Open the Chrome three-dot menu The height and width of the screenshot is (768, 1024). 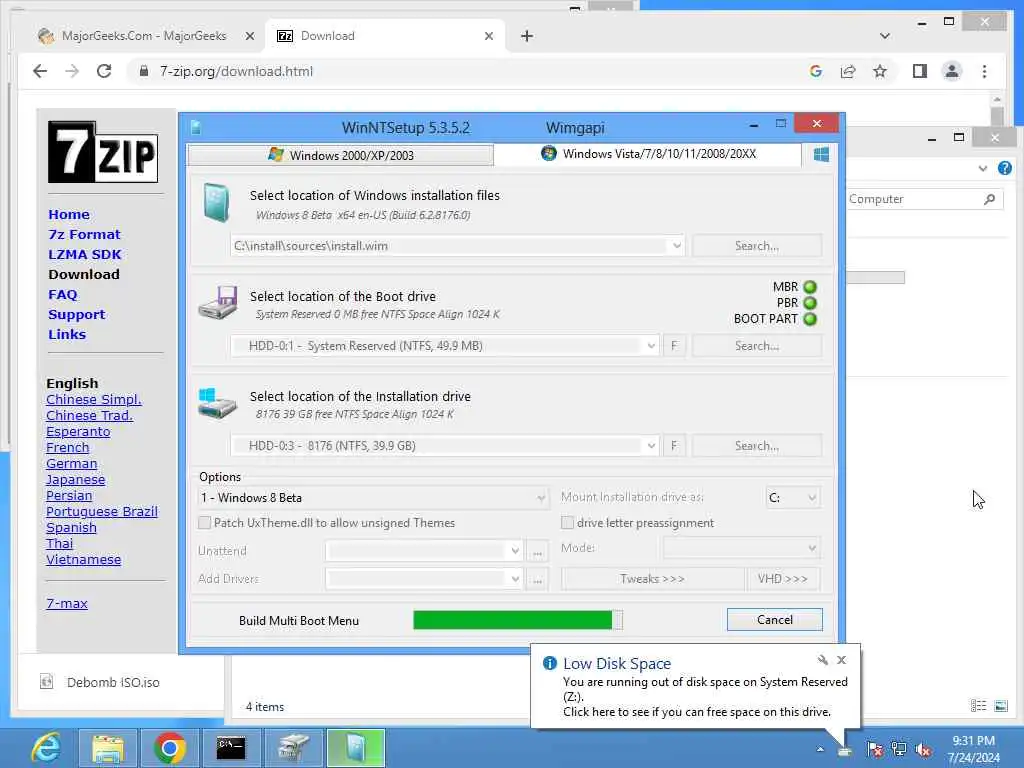(x=984, y=71)
